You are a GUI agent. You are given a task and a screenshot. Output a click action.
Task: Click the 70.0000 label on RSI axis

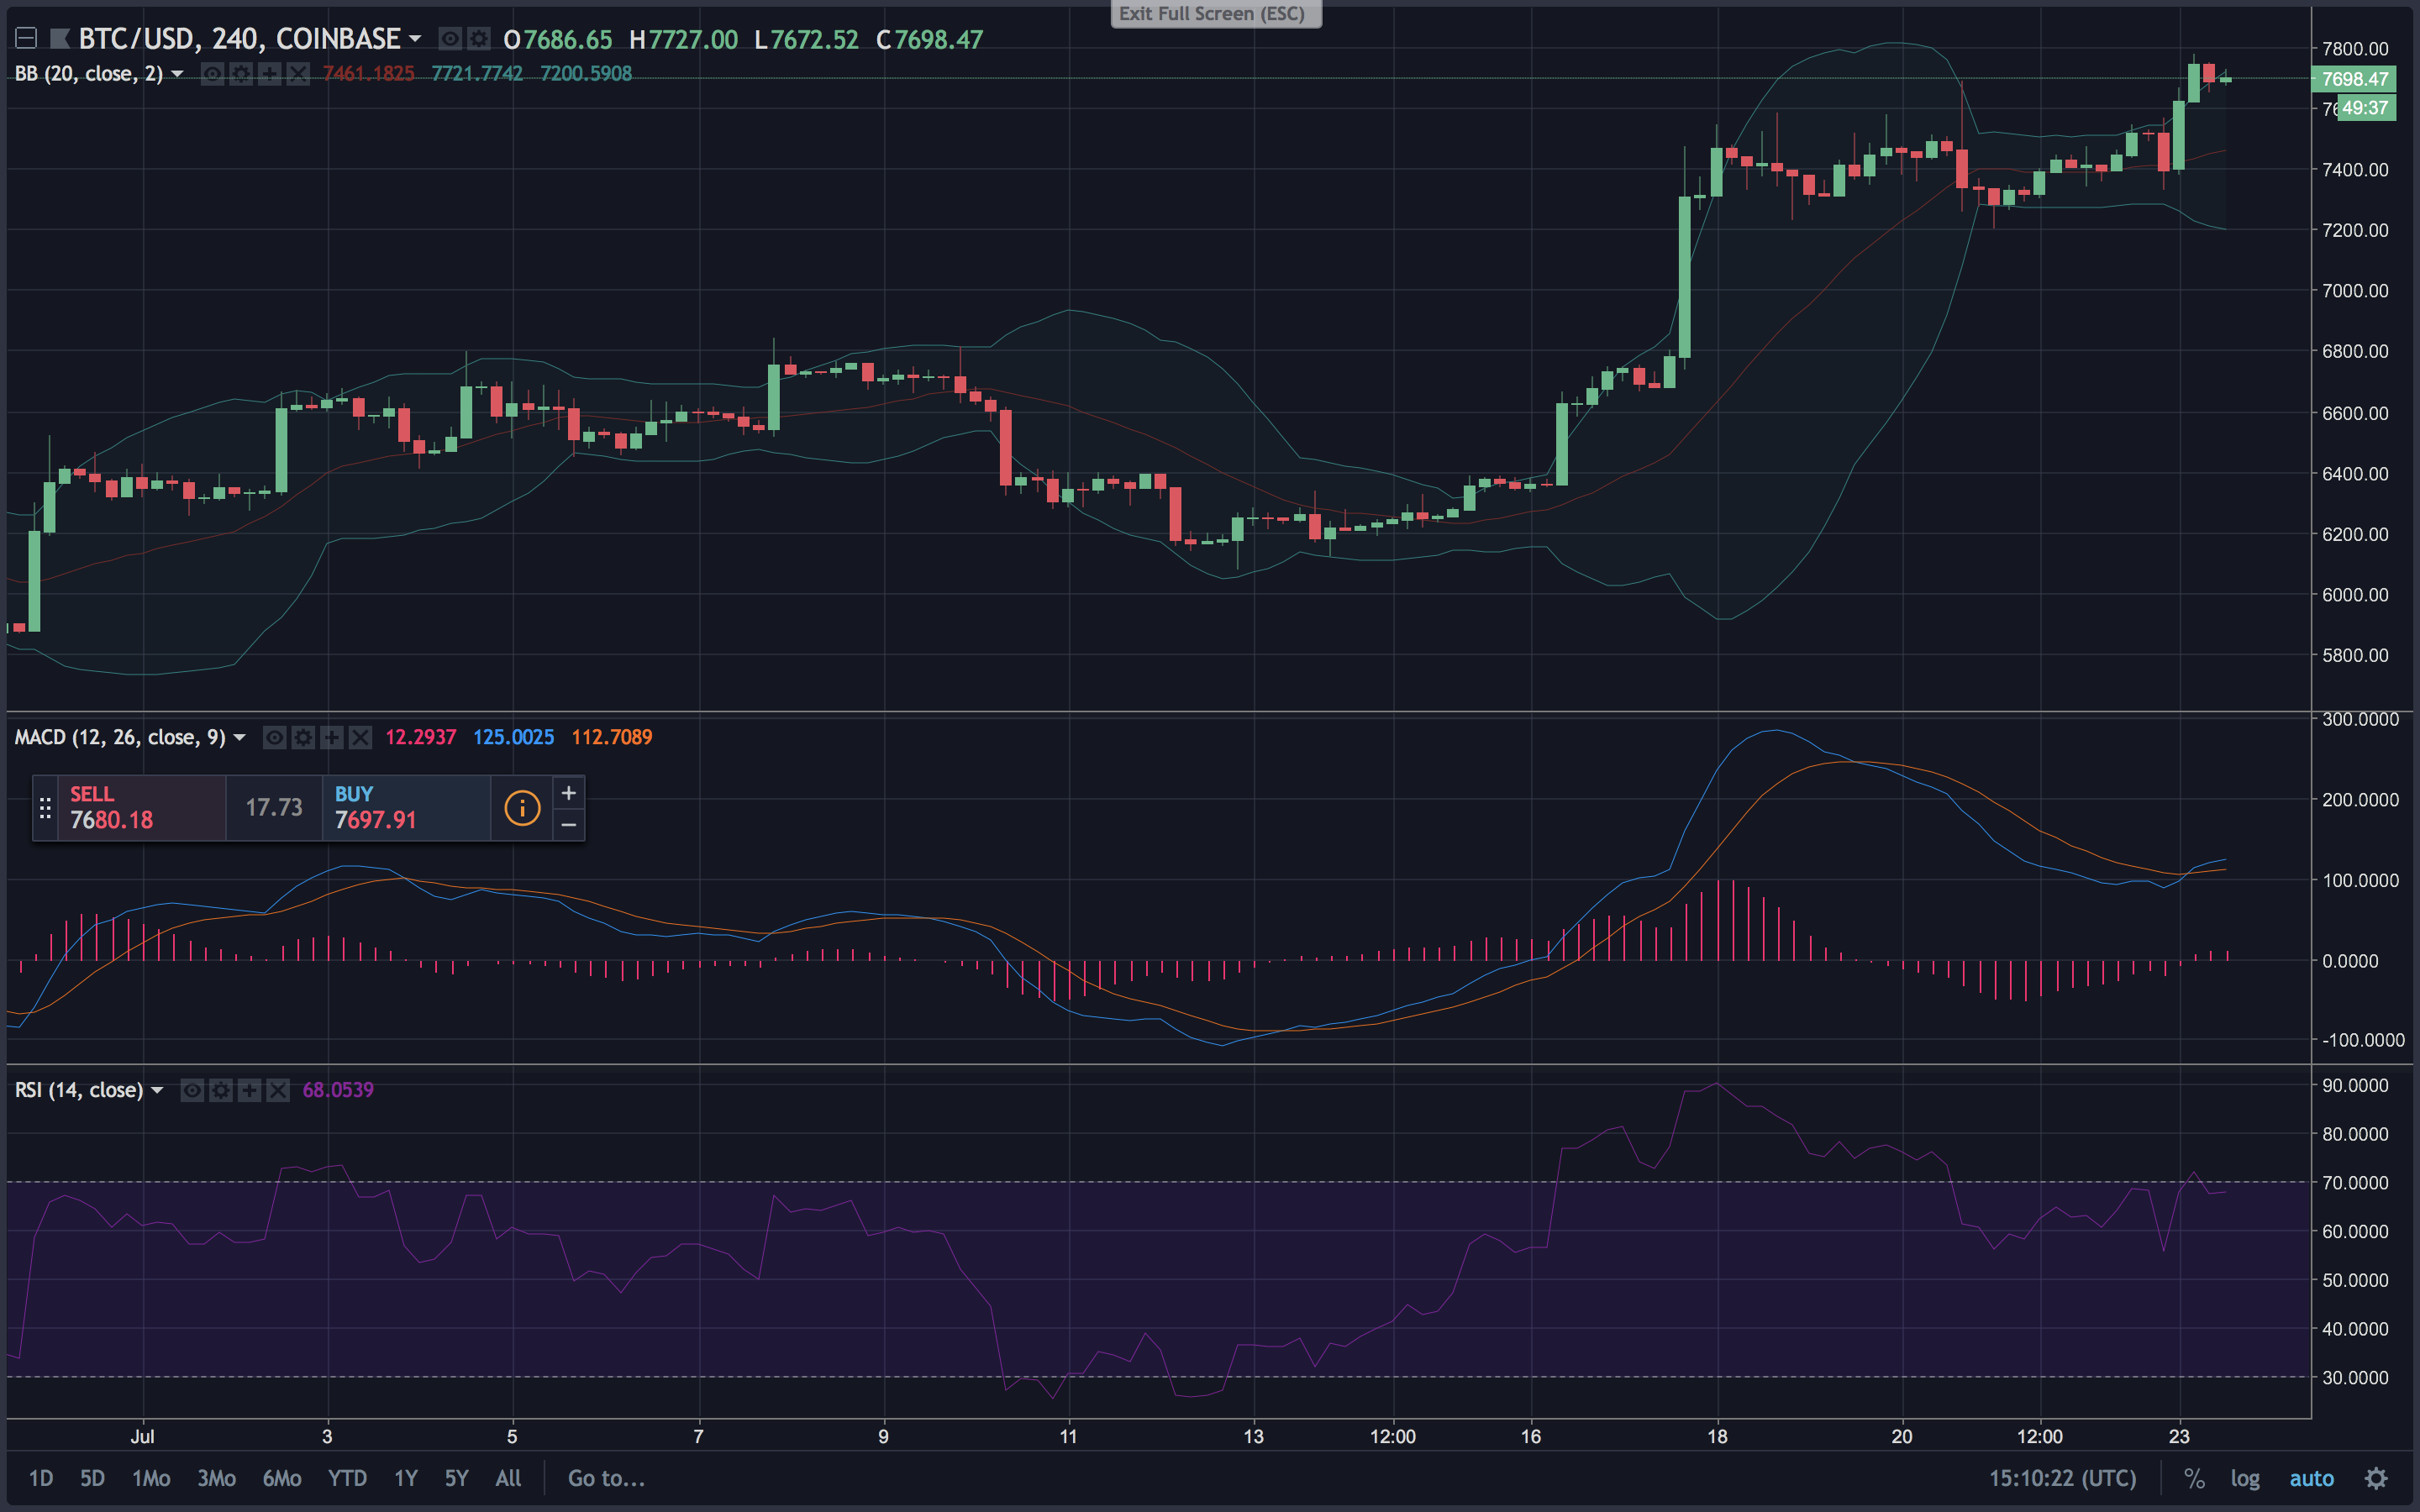[2355, 1183]
